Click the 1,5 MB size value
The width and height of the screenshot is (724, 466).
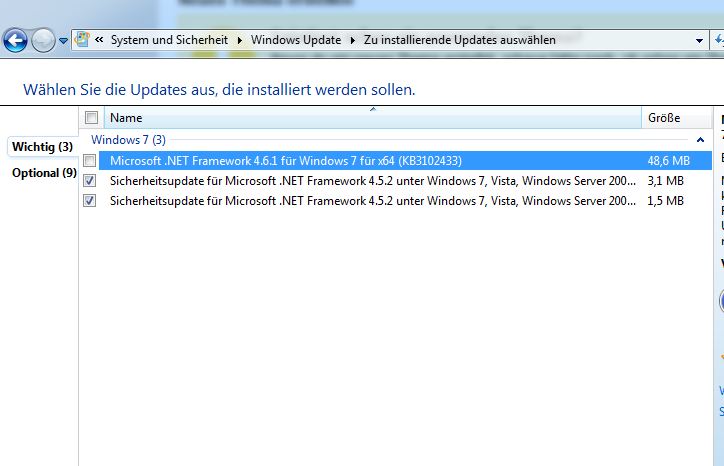(665, 201)
